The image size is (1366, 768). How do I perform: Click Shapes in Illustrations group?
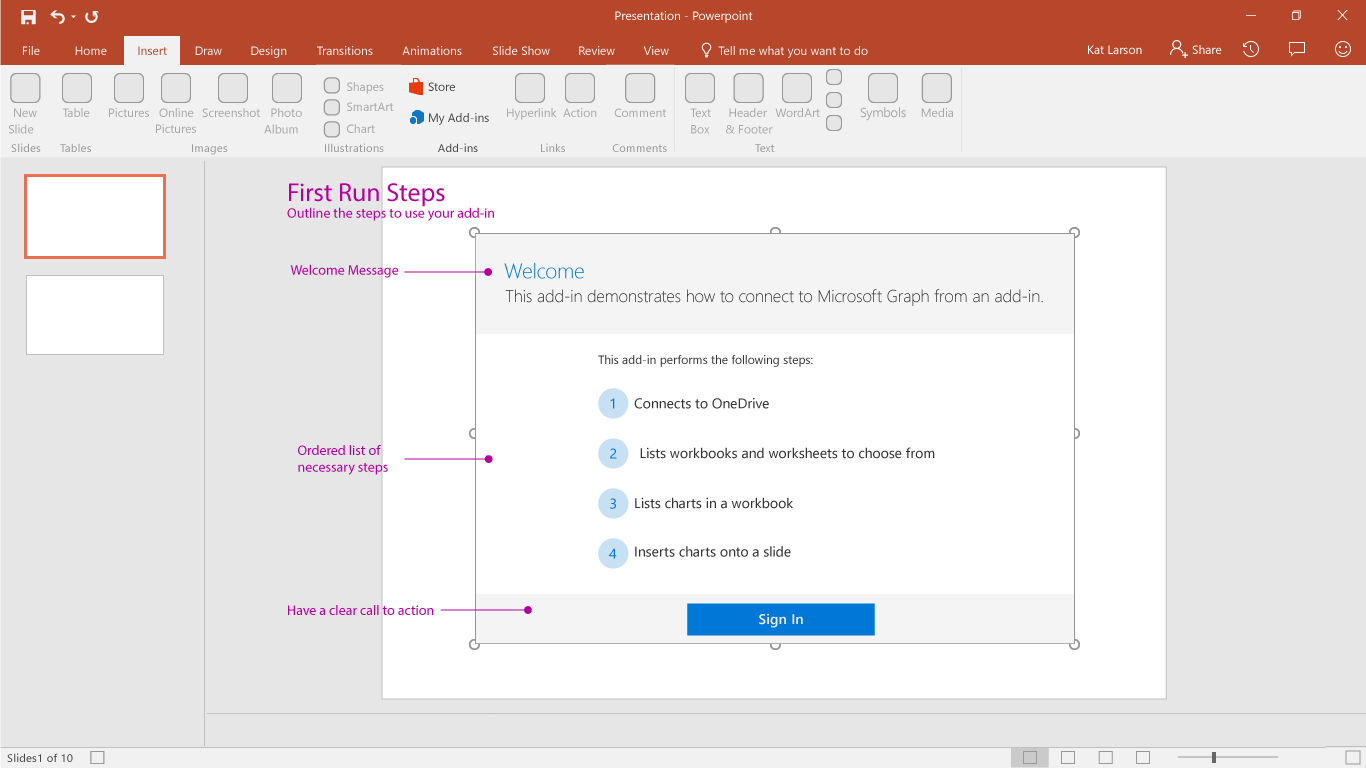(354, 87)
